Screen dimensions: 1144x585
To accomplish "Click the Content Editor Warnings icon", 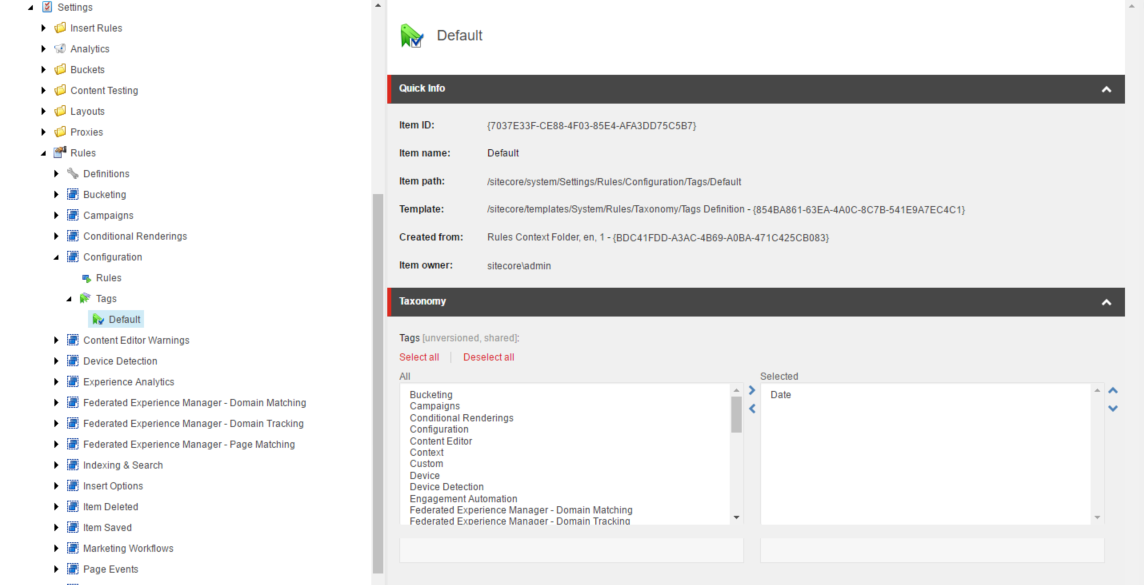I will (x=73, y=340).
